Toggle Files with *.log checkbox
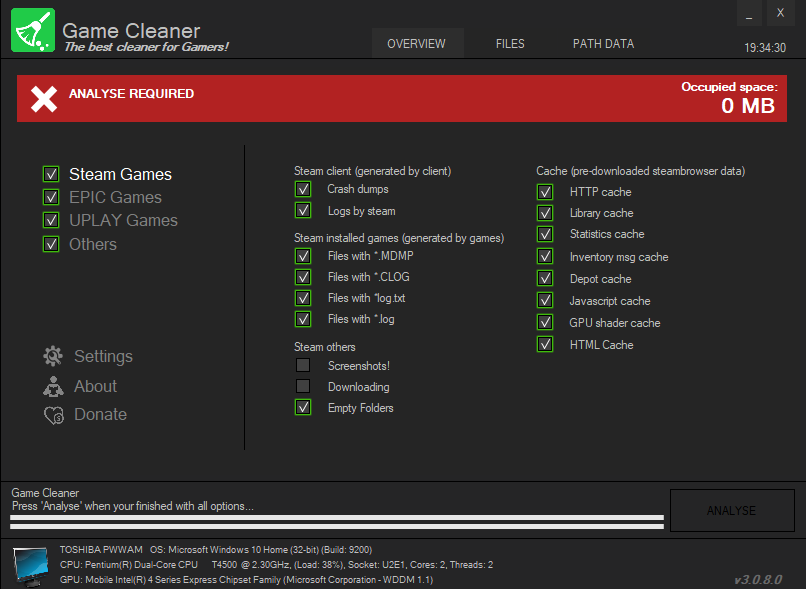Image resolution: width=806 pixels, height=589 pixels. pyautogui.click(x=303, y=319)
